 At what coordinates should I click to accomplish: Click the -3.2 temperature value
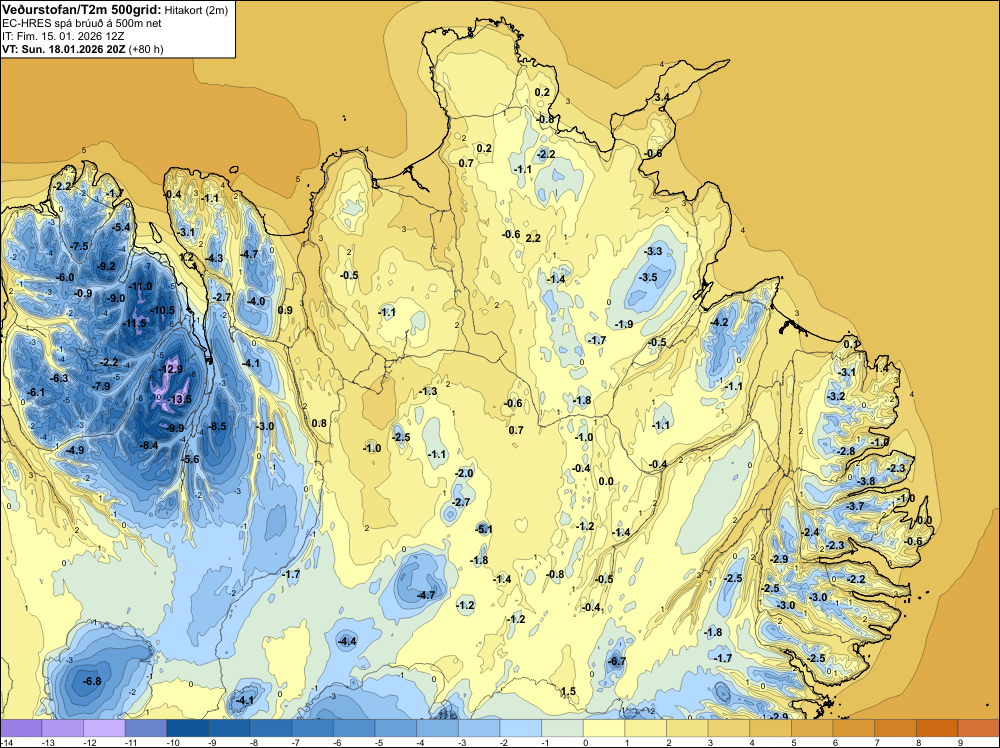835,396
